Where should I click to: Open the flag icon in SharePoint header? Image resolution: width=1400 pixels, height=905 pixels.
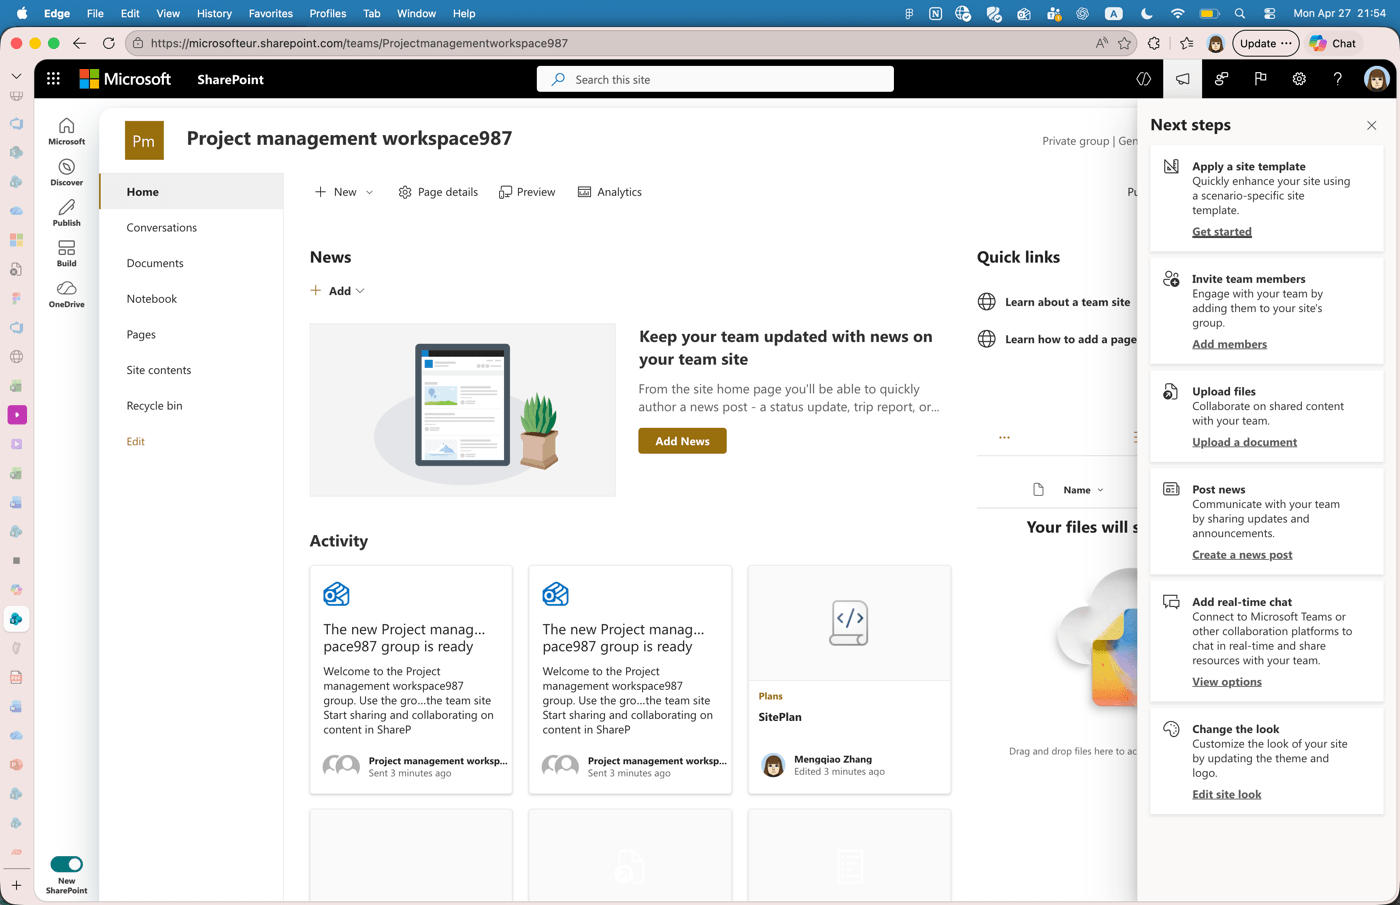click(x=1260, y=79)
